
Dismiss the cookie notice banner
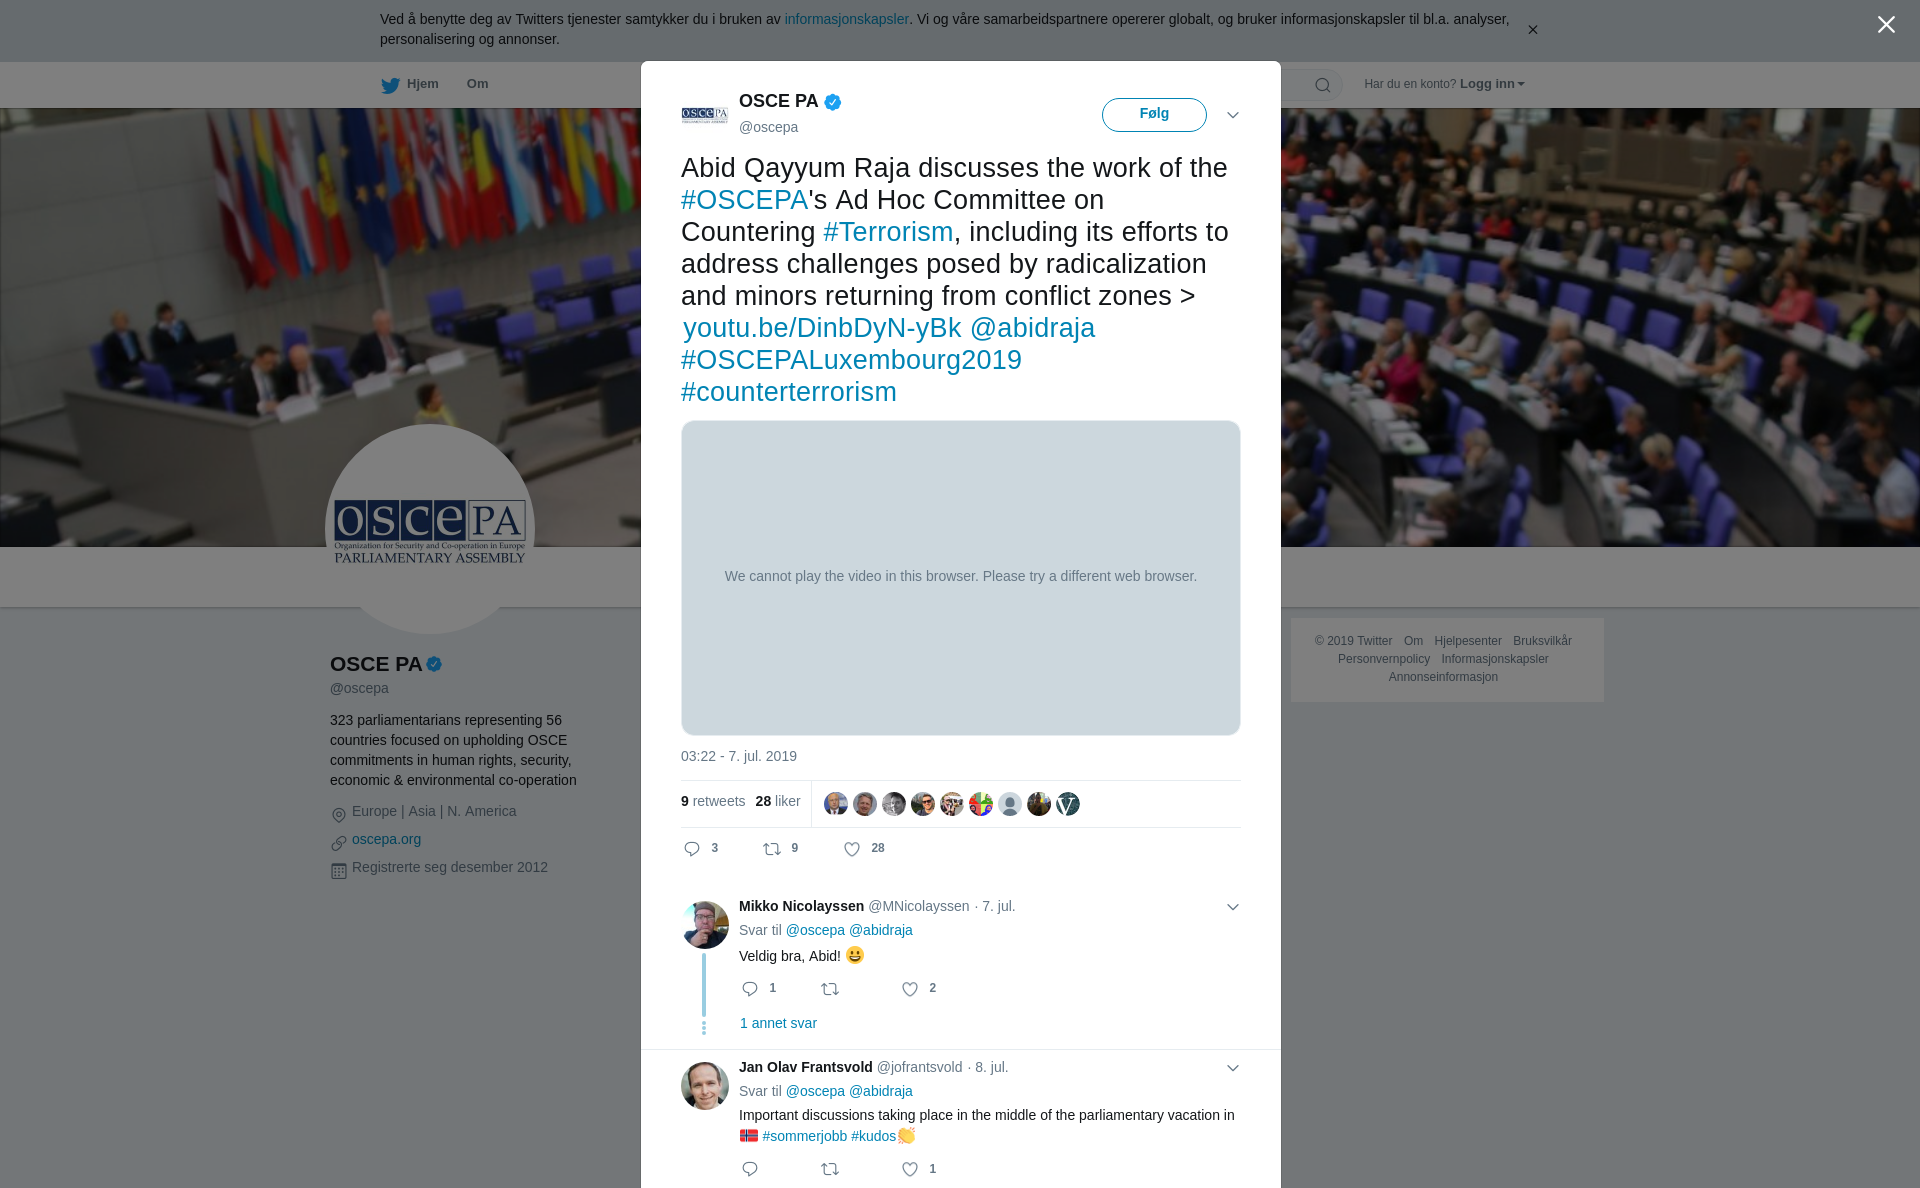pos(1532,30)
